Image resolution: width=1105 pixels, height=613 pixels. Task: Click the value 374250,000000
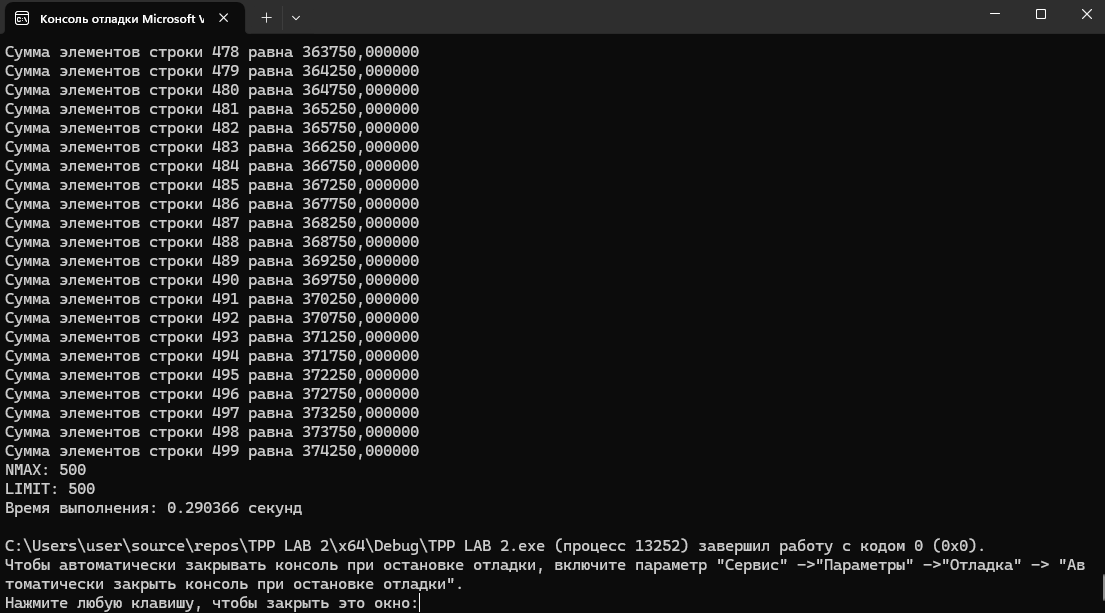point(361,452)
